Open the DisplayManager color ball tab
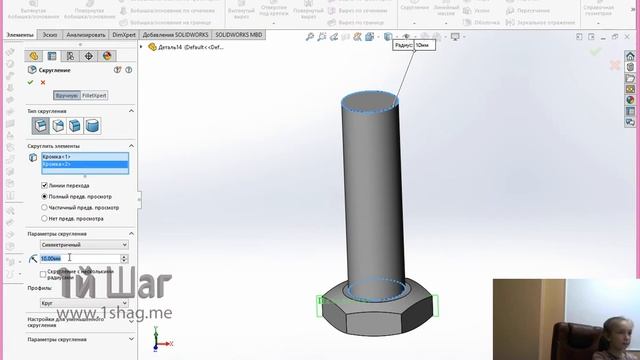This screenshot has height=360, width=640. tap(107, 56)
